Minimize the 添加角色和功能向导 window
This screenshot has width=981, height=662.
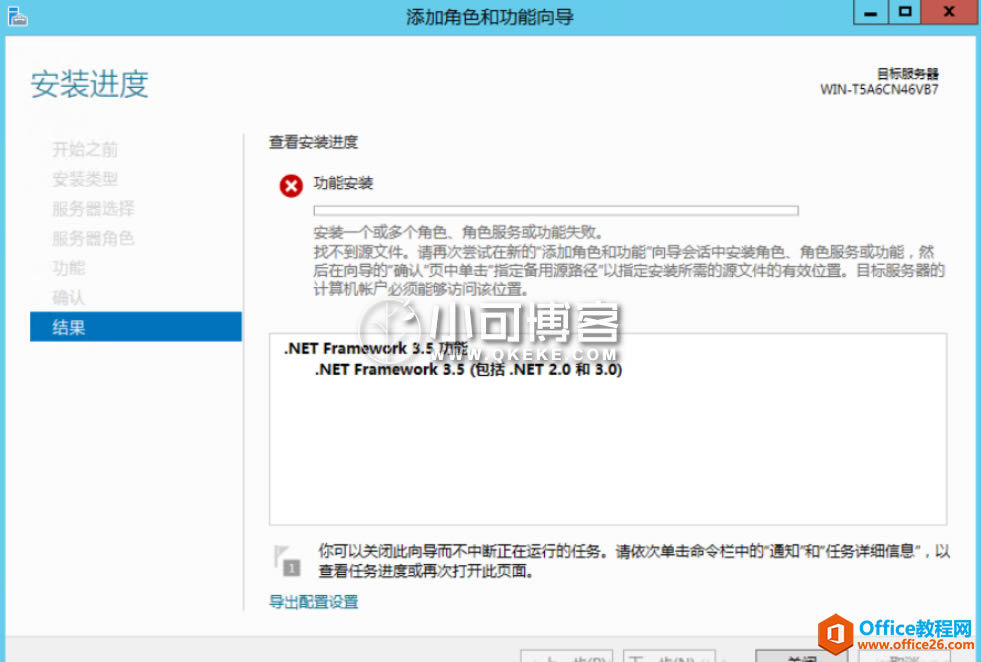(870, 12)
